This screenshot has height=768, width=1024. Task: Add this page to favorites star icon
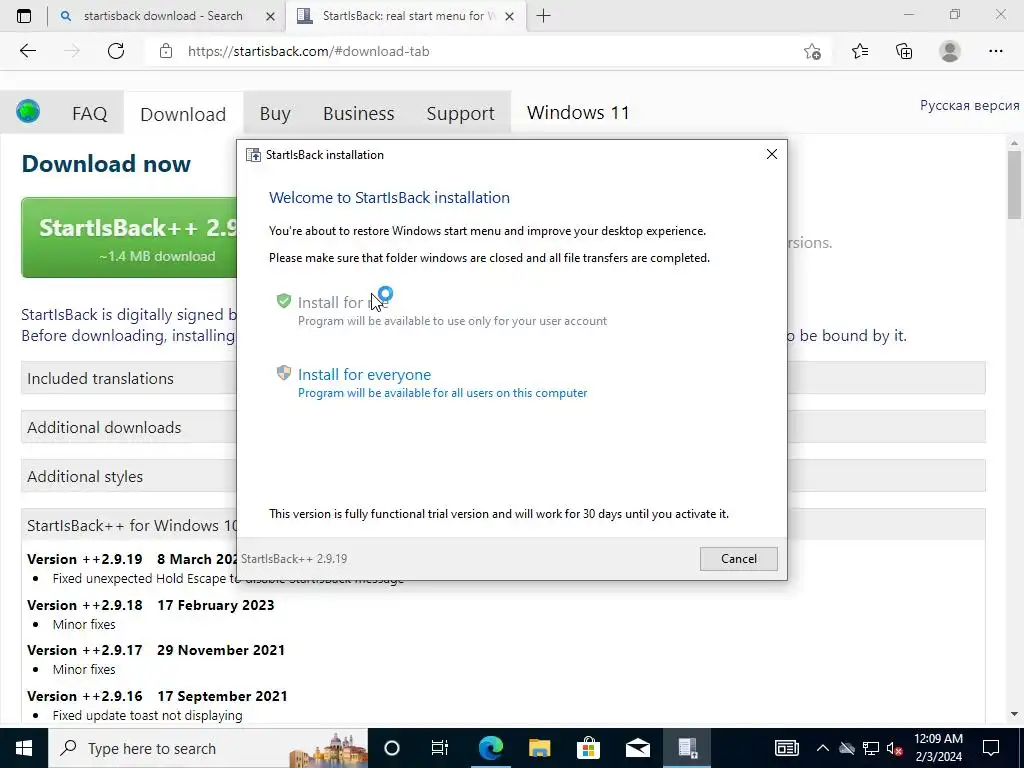(812, 51)
